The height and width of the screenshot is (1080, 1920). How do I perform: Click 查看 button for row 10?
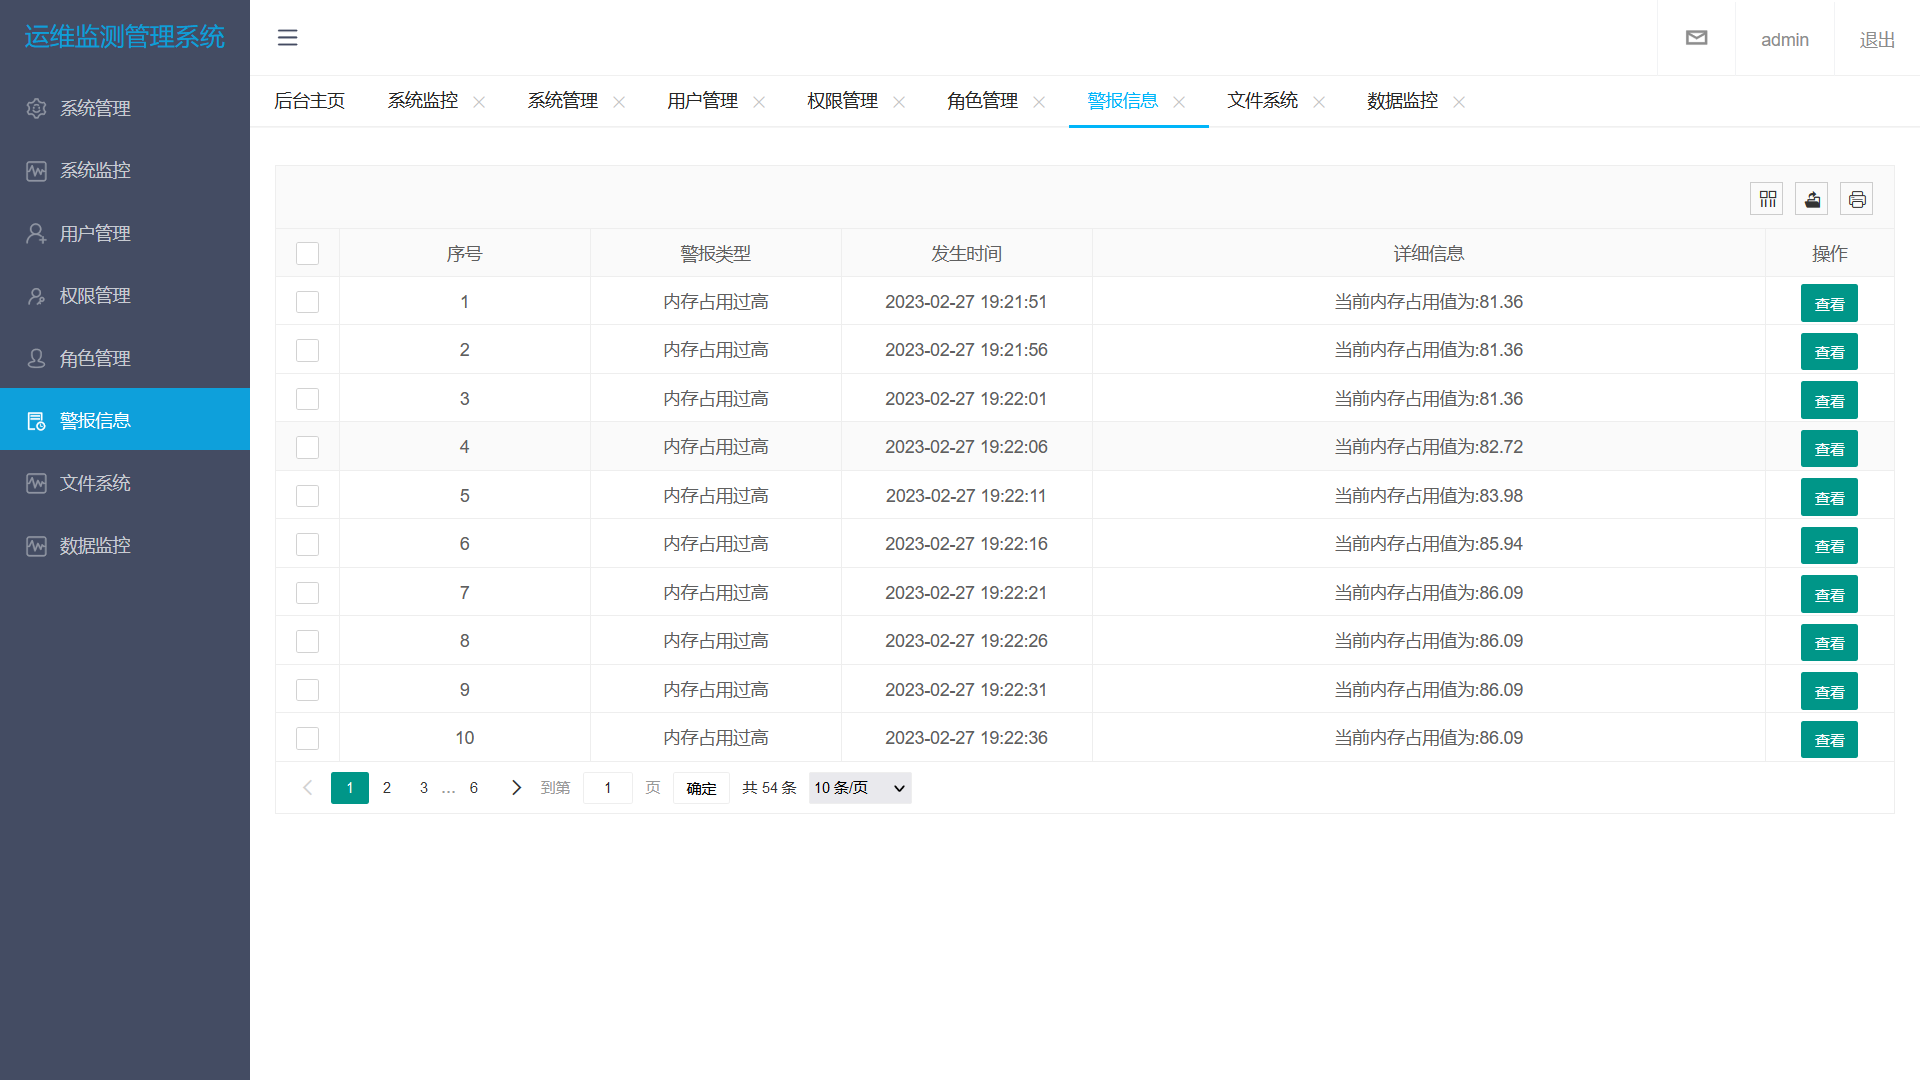pyautogui.click(x=1829, y=740)
